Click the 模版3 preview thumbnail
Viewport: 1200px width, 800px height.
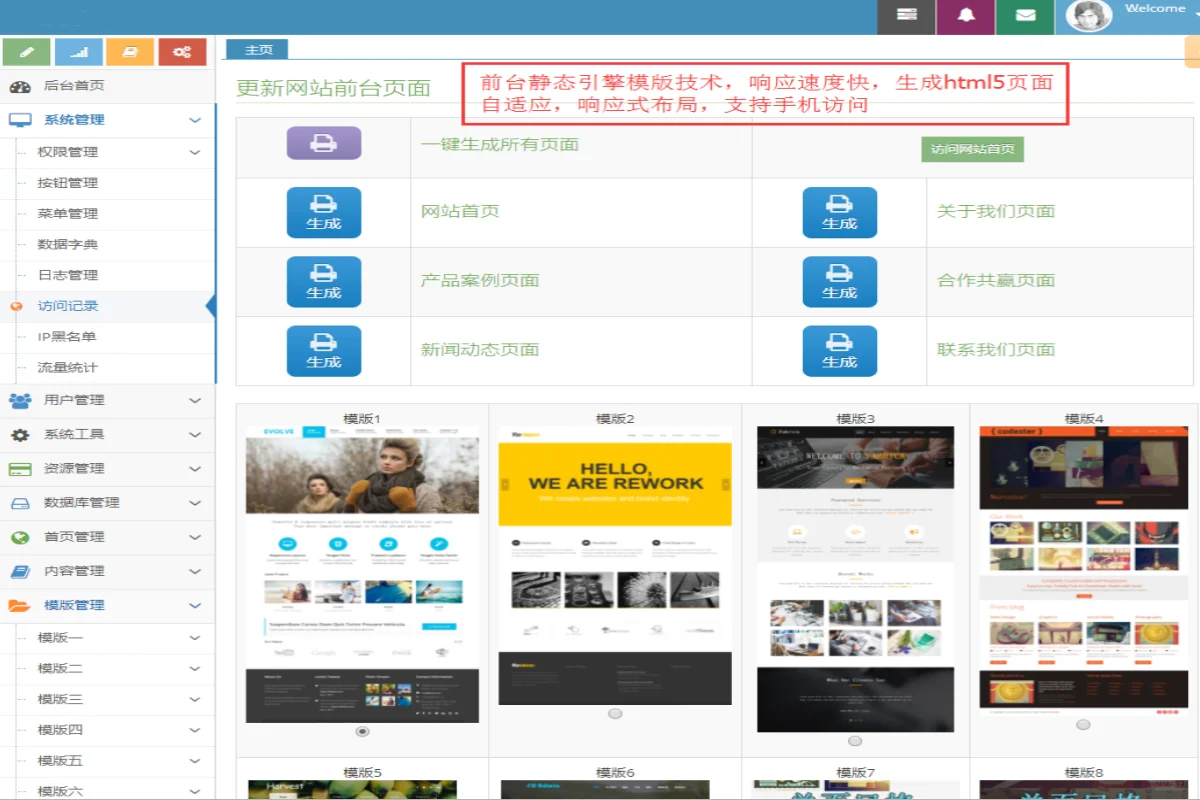pos(855,578)
